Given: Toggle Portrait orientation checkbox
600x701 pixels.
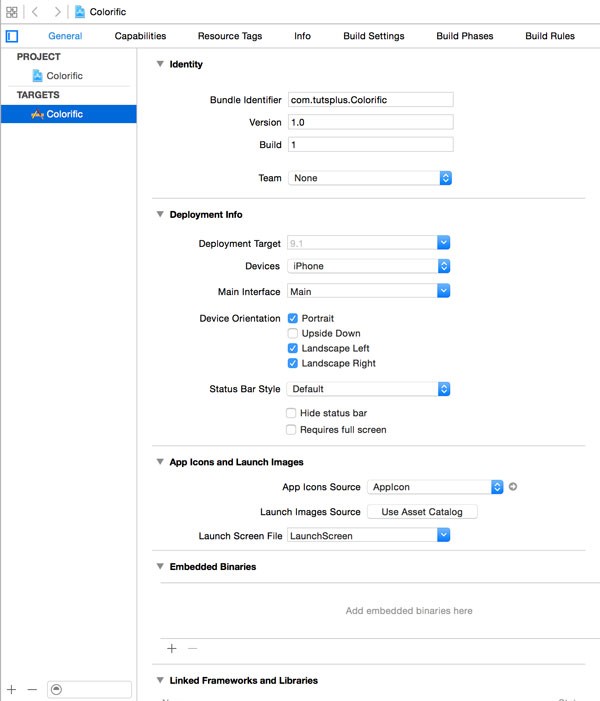Looking at the screenshot, I should point(293,318).
